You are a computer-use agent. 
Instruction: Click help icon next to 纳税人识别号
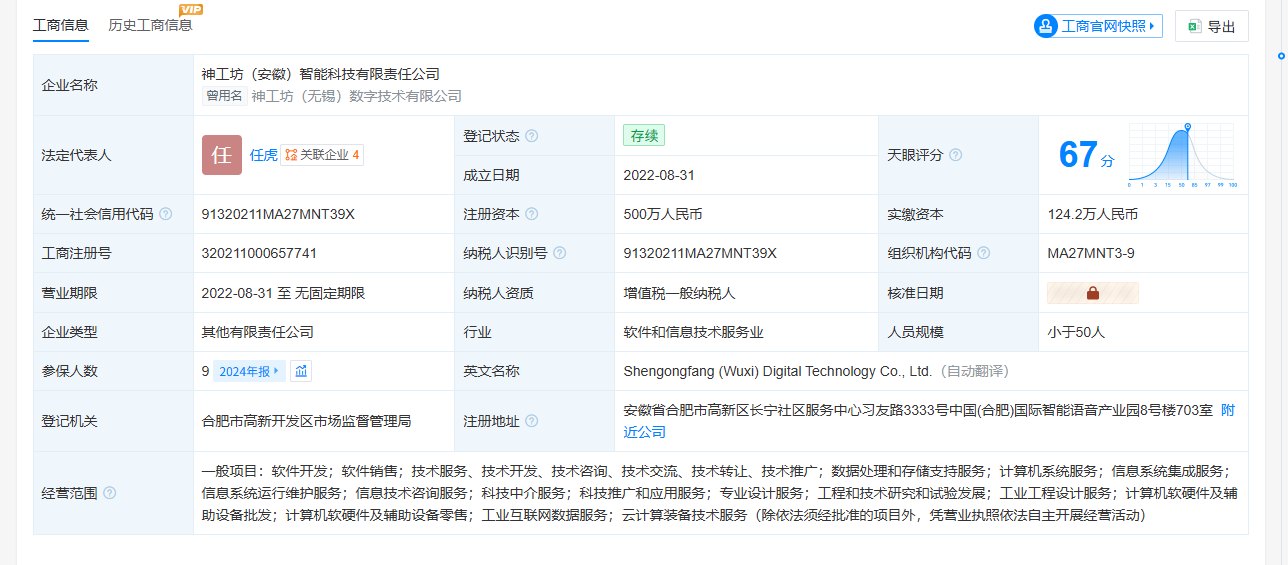click(x=560, y=253)
